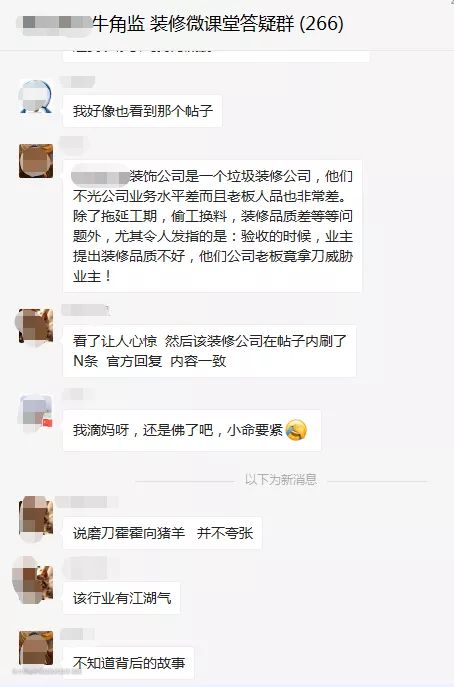Click the message 看了让人心惊 然后该装修公司

click(209, 351)
